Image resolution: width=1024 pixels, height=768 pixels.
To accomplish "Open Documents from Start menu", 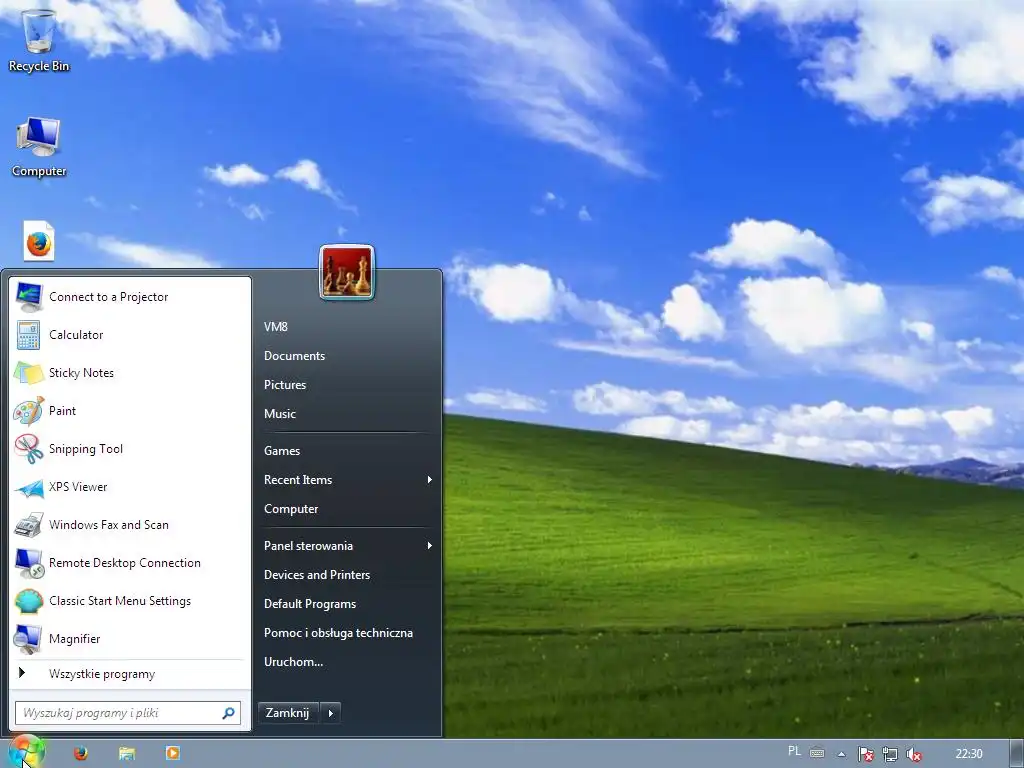I will point(295,356).
